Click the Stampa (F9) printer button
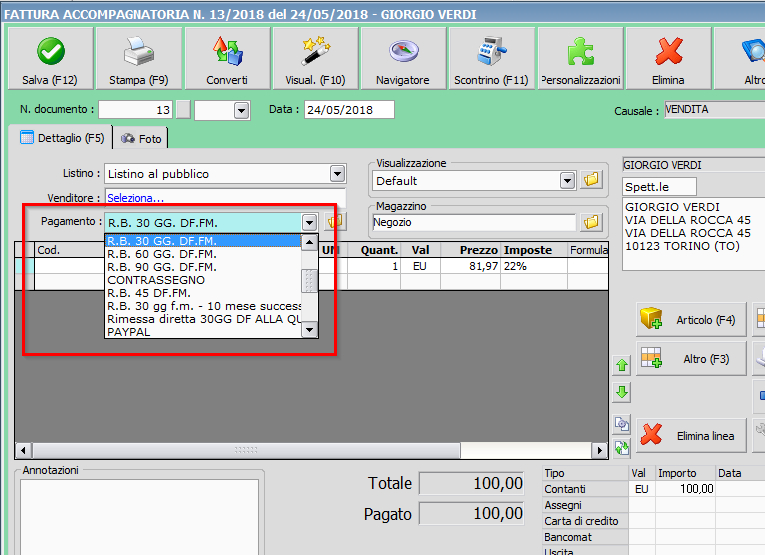Image resolution: width=765 pixels, height=555 pixels. [x=139, y=59]
